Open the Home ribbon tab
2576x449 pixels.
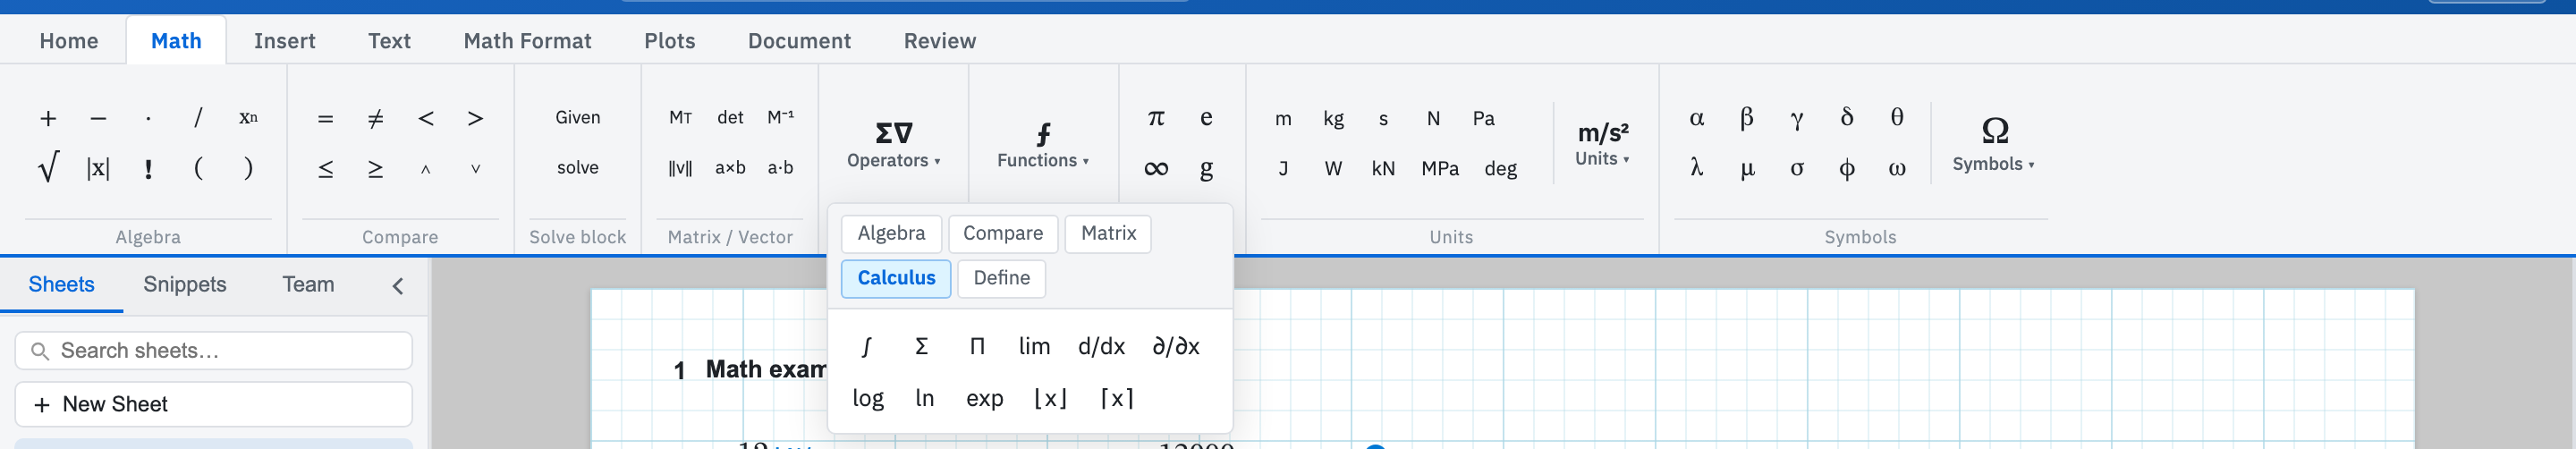[x=69, y=41]
